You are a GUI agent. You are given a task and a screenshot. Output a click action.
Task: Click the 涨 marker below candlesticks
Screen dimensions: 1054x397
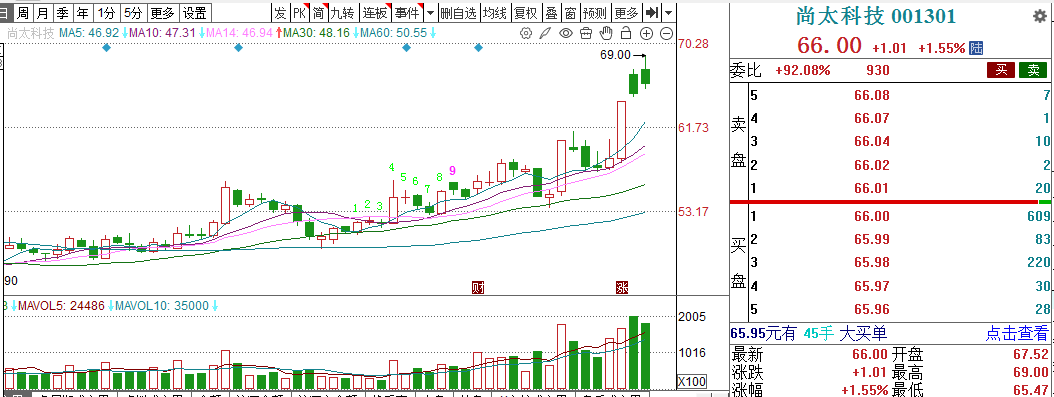tap(622, 288)
